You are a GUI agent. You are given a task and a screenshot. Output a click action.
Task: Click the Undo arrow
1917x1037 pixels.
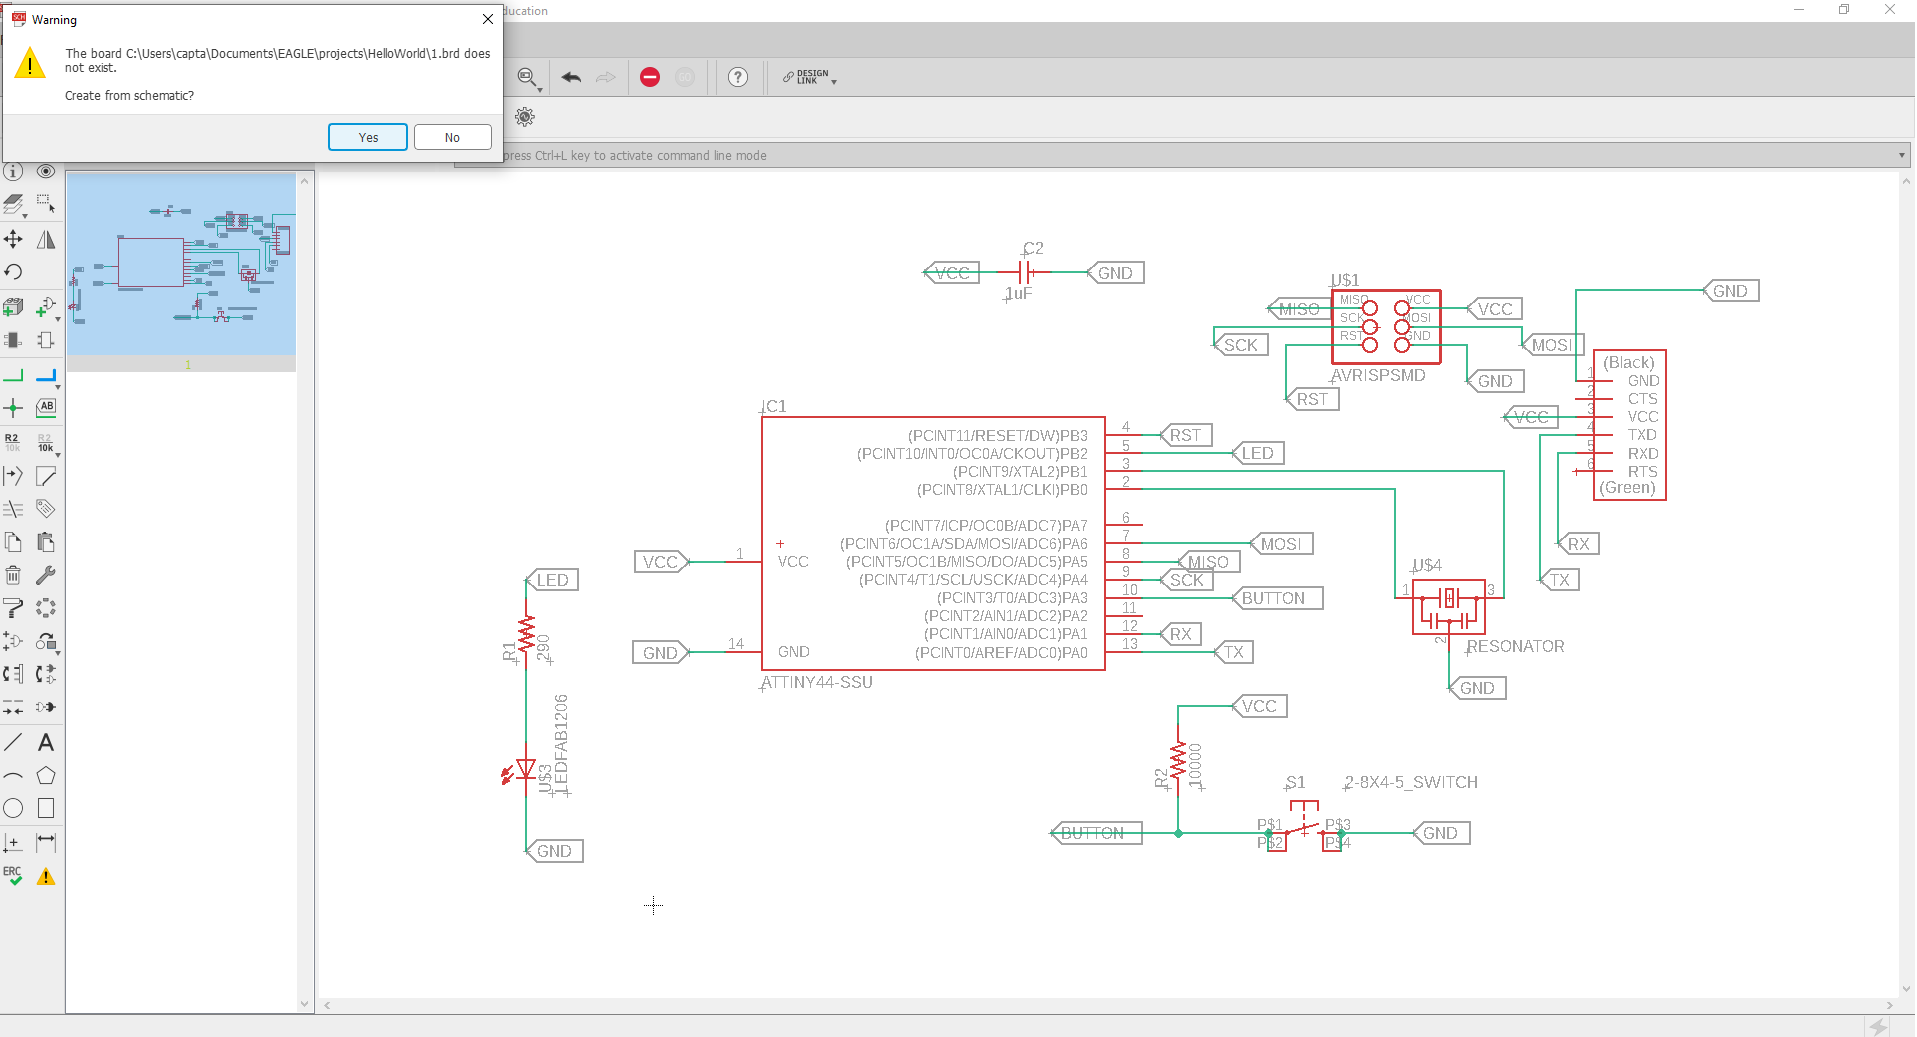coord(571,77)
